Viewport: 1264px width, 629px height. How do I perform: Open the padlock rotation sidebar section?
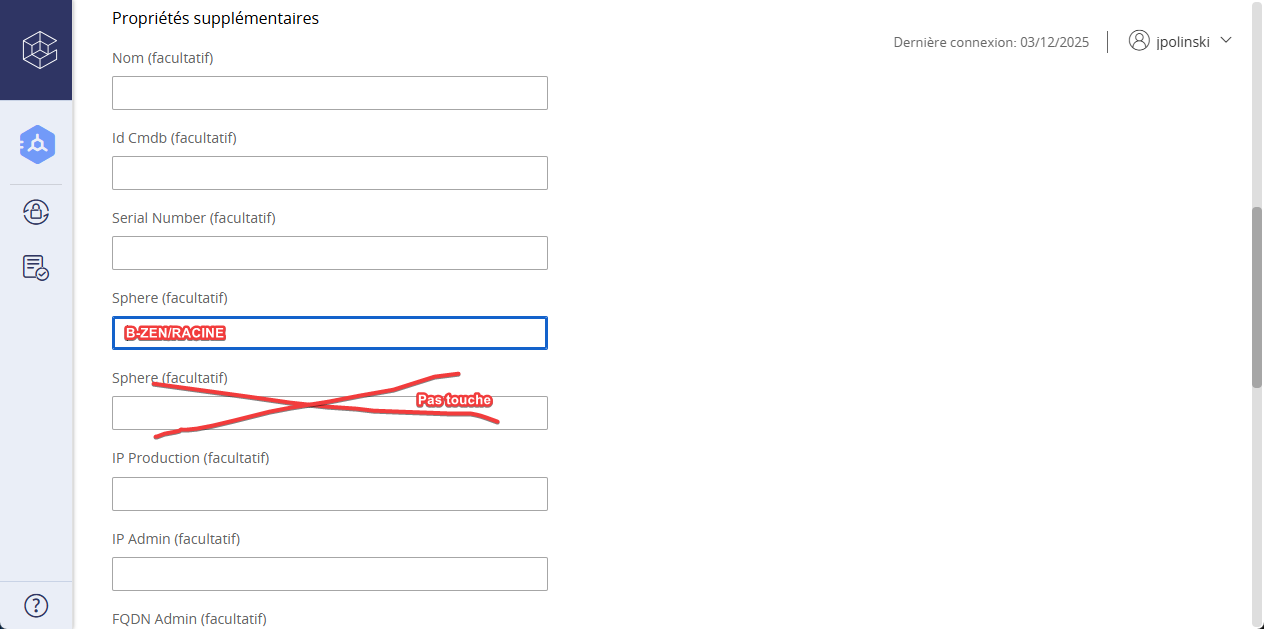click(x=36, y=212)
